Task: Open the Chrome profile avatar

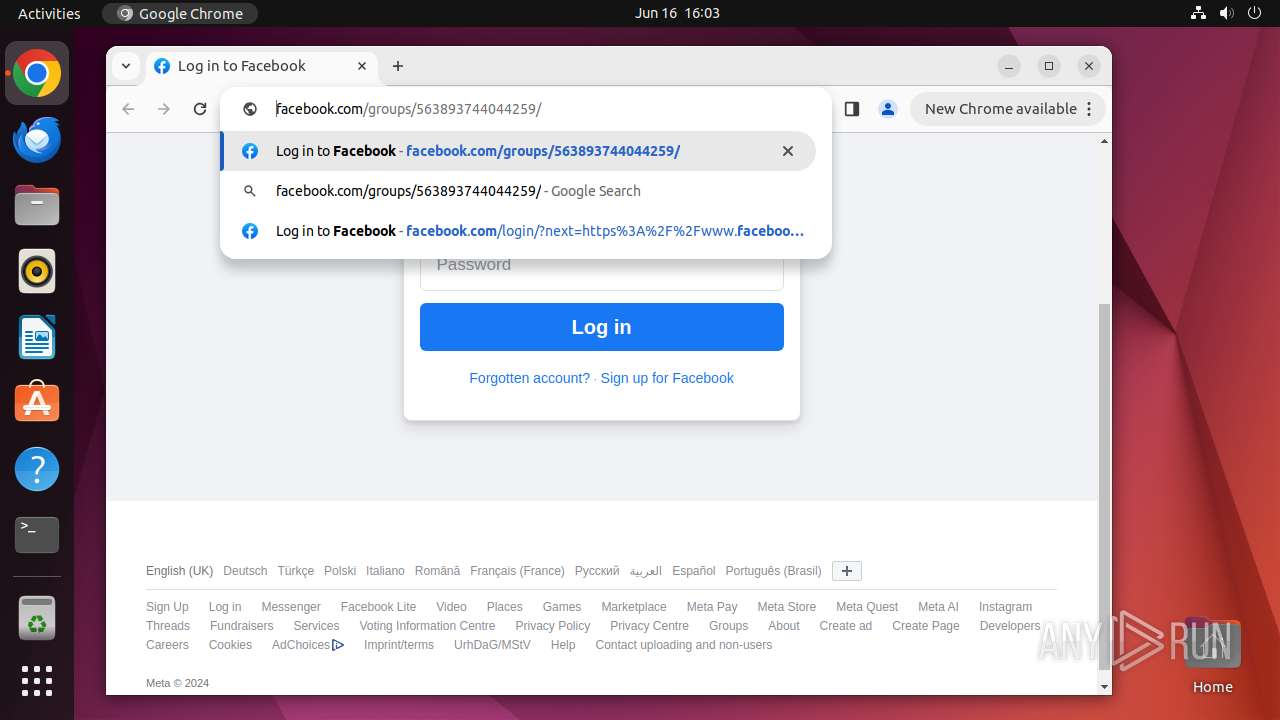Action: pos(888,109)
